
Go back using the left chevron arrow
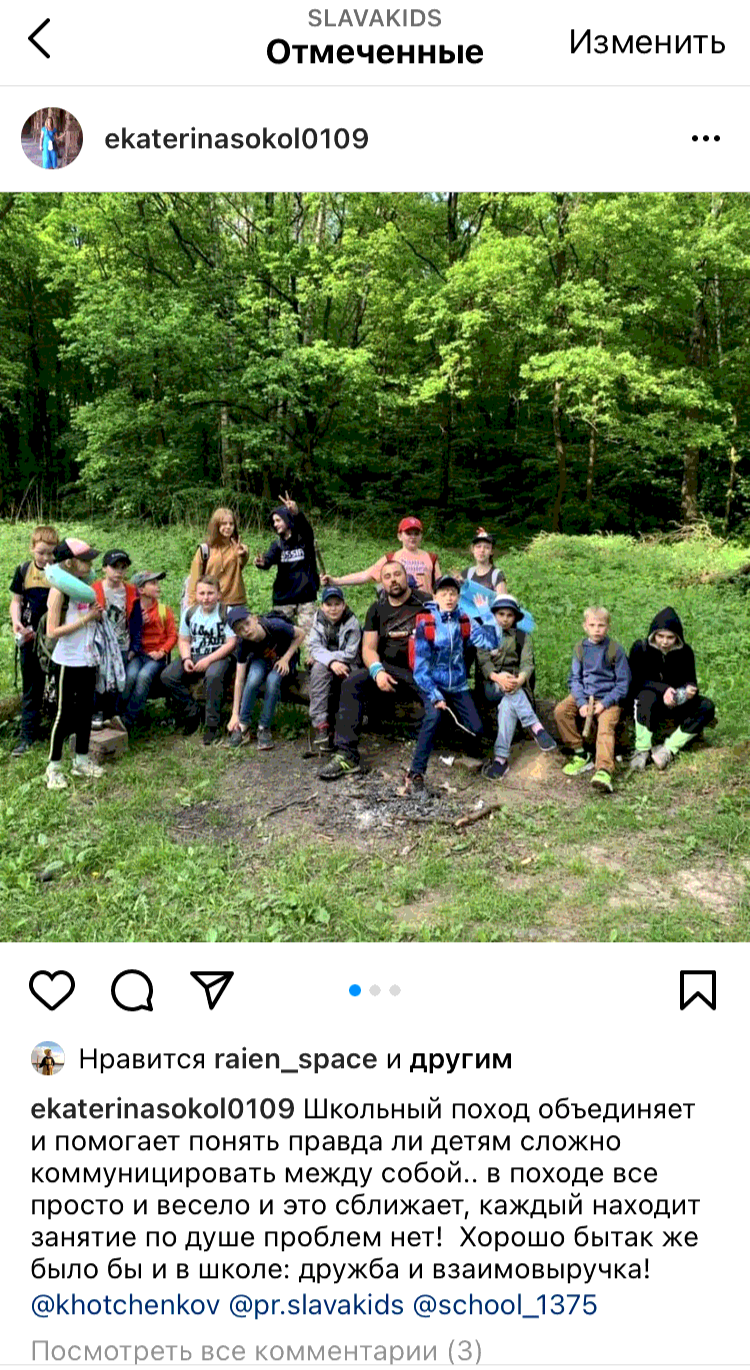39,40
